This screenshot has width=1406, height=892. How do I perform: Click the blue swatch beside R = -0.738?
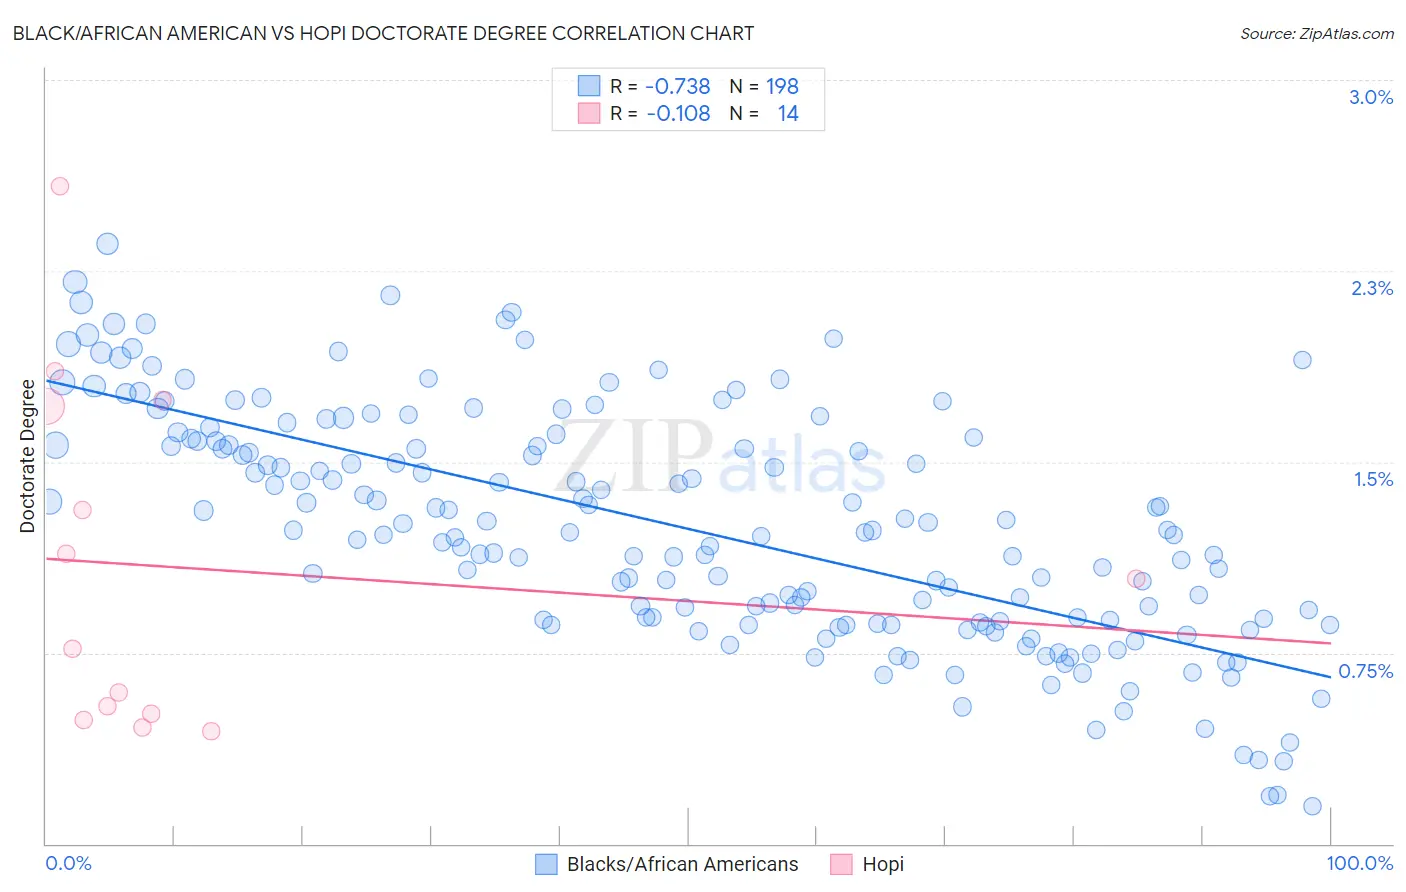click(589, 86)
